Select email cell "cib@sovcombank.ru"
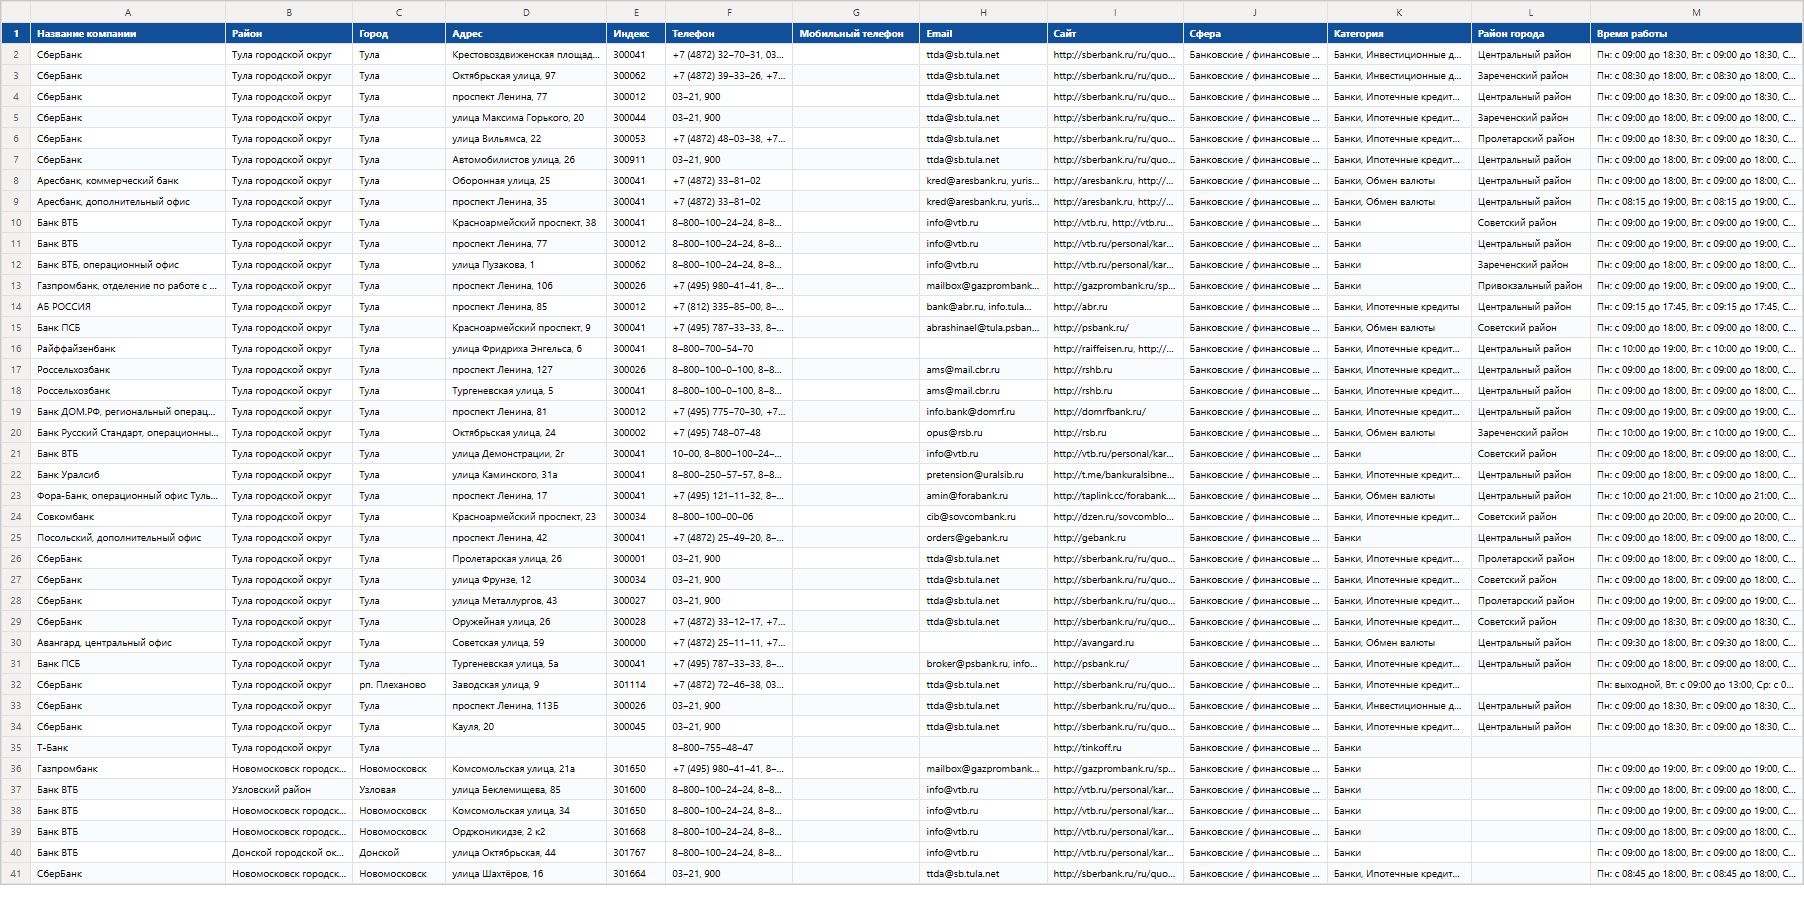Screen dimensions: 1804x902 [983, 517]
